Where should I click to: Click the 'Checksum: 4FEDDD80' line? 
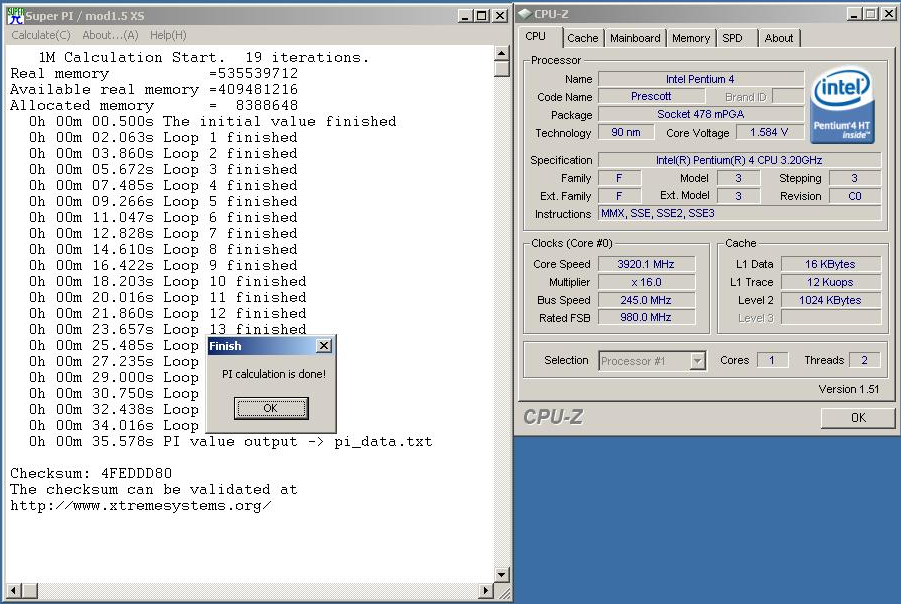(91, 474)
